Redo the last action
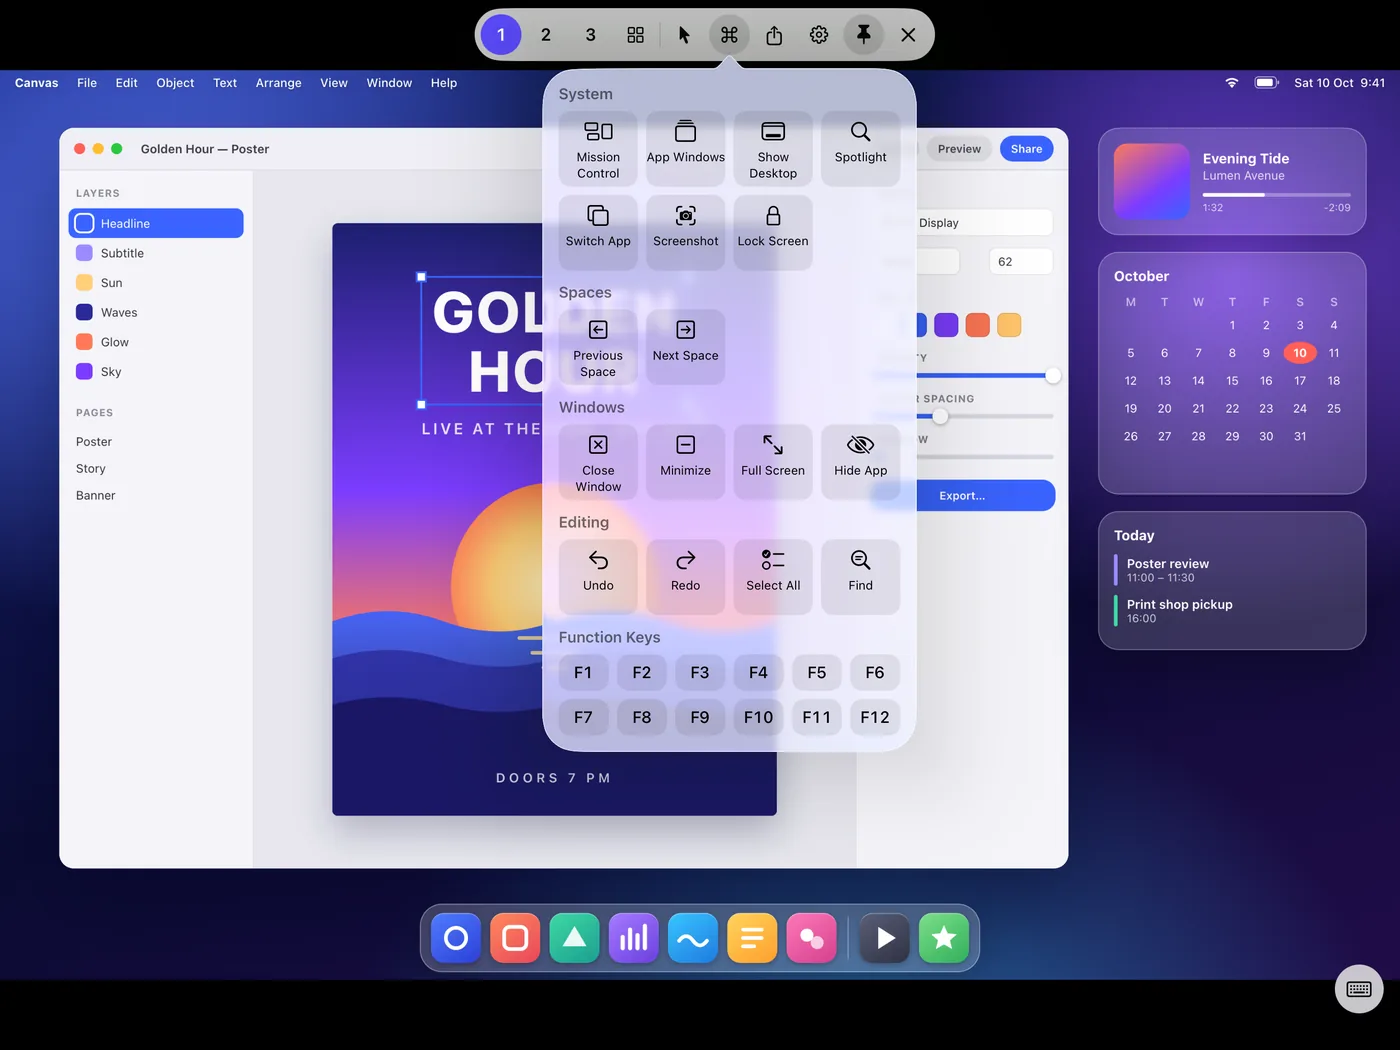Viewport: 1400px width, 1050px height. tap(686, 577)
